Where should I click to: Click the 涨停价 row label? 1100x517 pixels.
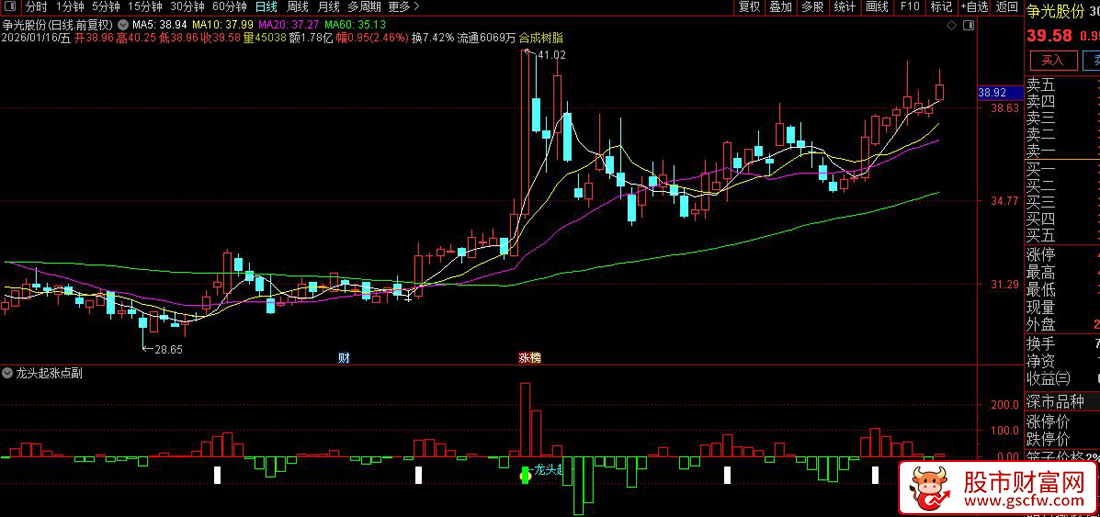point(1048,422)
